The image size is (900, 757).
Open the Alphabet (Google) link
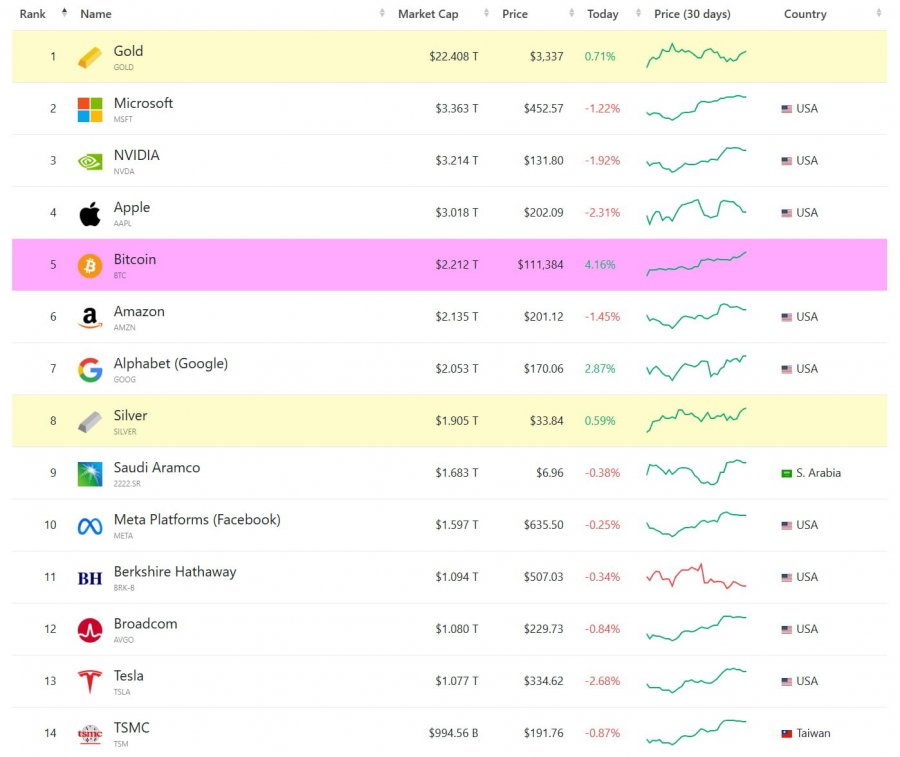pyautogui.click(x=170, y=364)
